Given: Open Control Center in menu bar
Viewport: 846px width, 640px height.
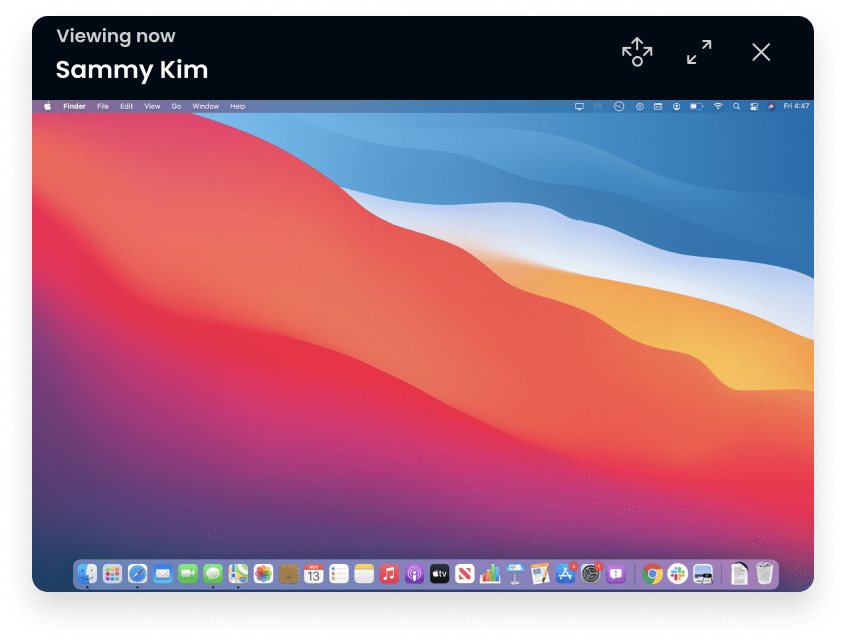Looking at the screenshot, I should coord(754,106).
